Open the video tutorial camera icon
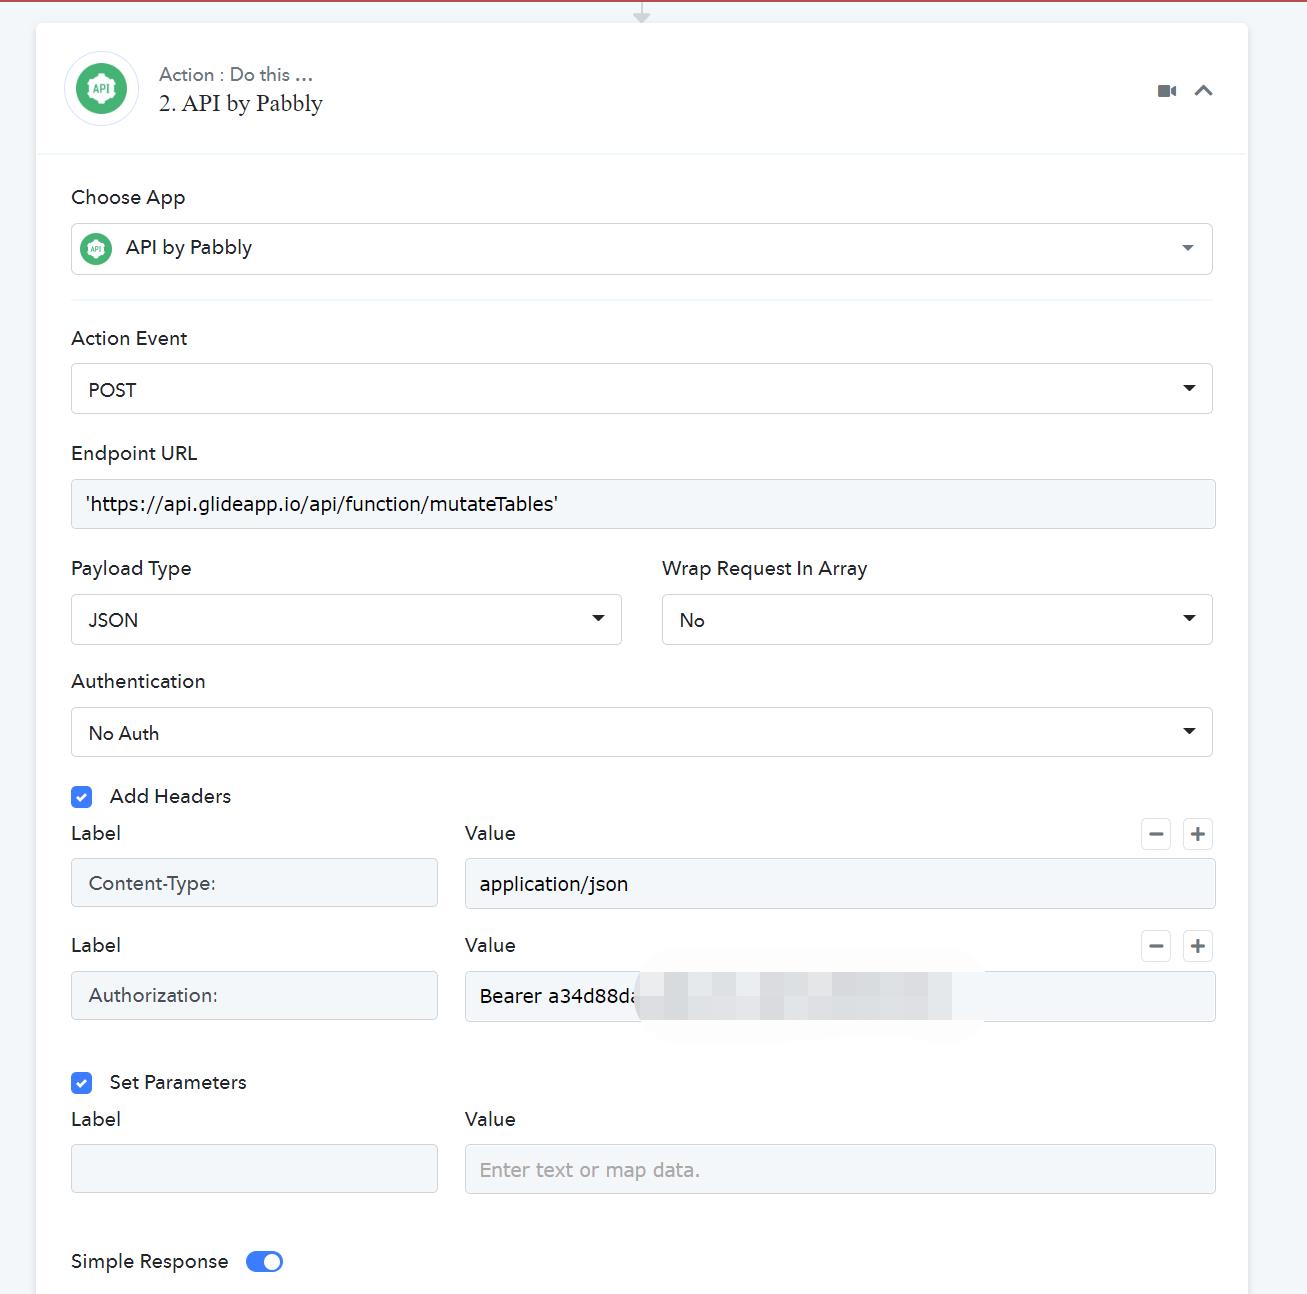The image size is (1307, 1294). click(1167, 91)
